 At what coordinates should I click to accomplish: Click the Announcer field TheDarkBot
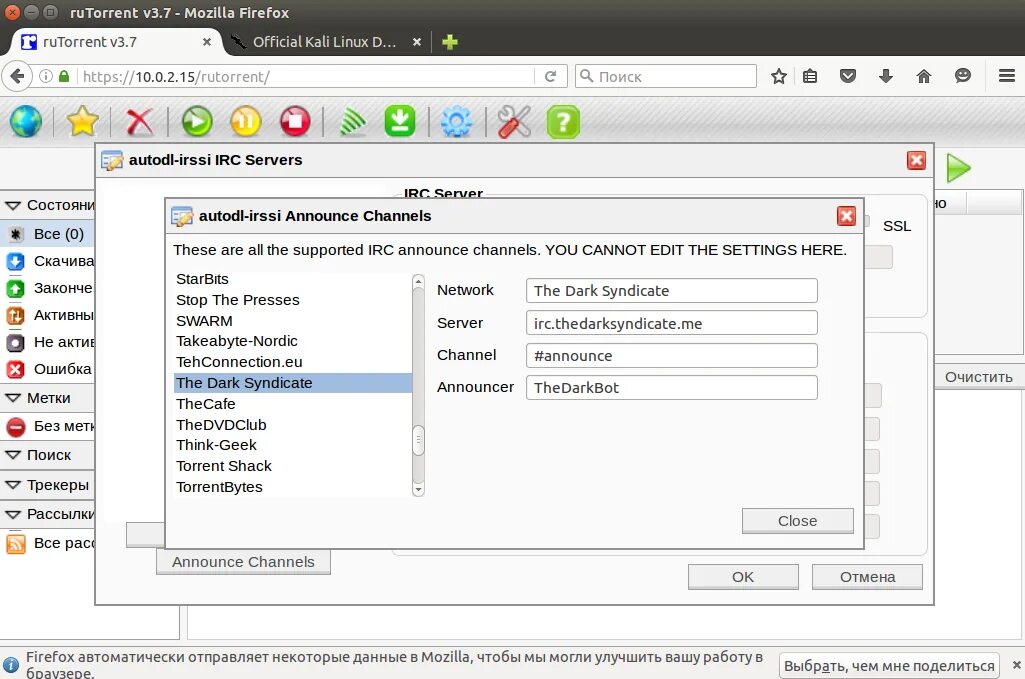pyautogui.click(x=671, y=388)
